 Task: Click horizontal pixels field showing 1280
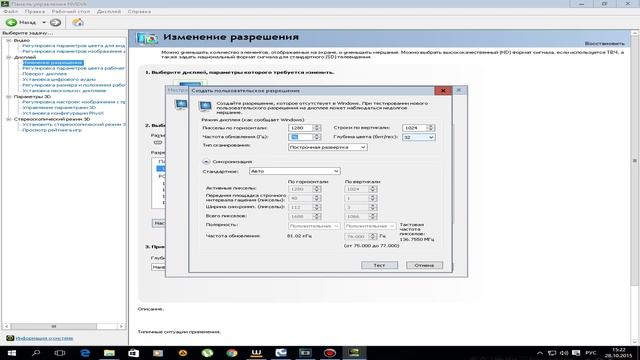pos(300,128)
